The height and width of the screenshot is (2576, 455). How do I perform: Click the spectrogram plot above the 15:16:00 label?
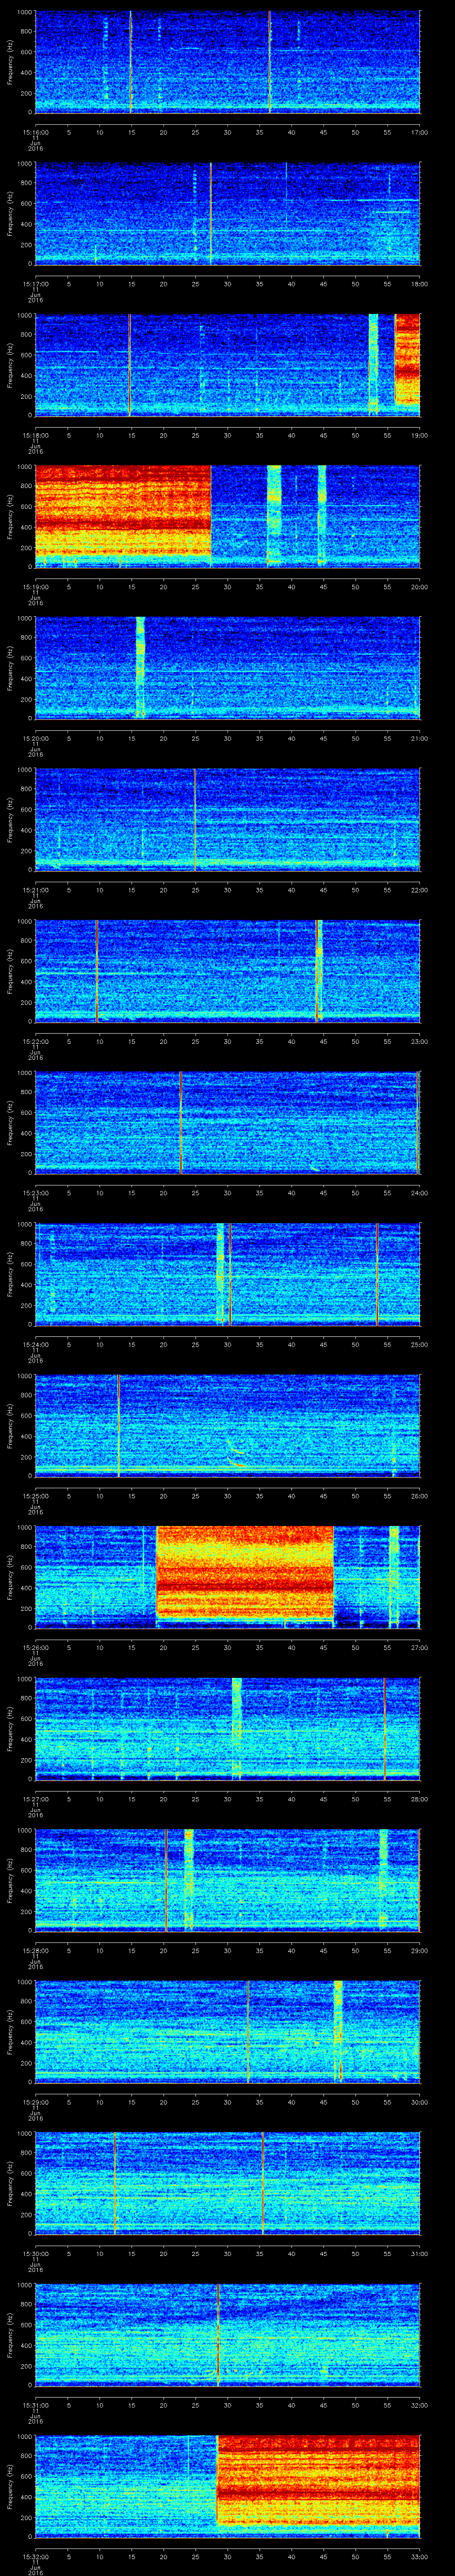[x=227, y=62]
